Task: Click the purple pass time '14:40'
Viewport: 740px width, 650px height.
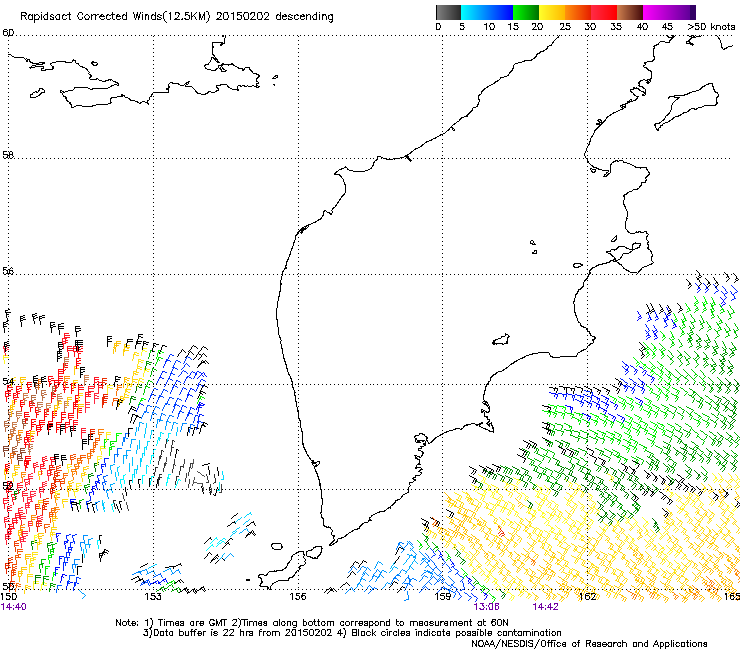Action: click(x=14, y=607)
